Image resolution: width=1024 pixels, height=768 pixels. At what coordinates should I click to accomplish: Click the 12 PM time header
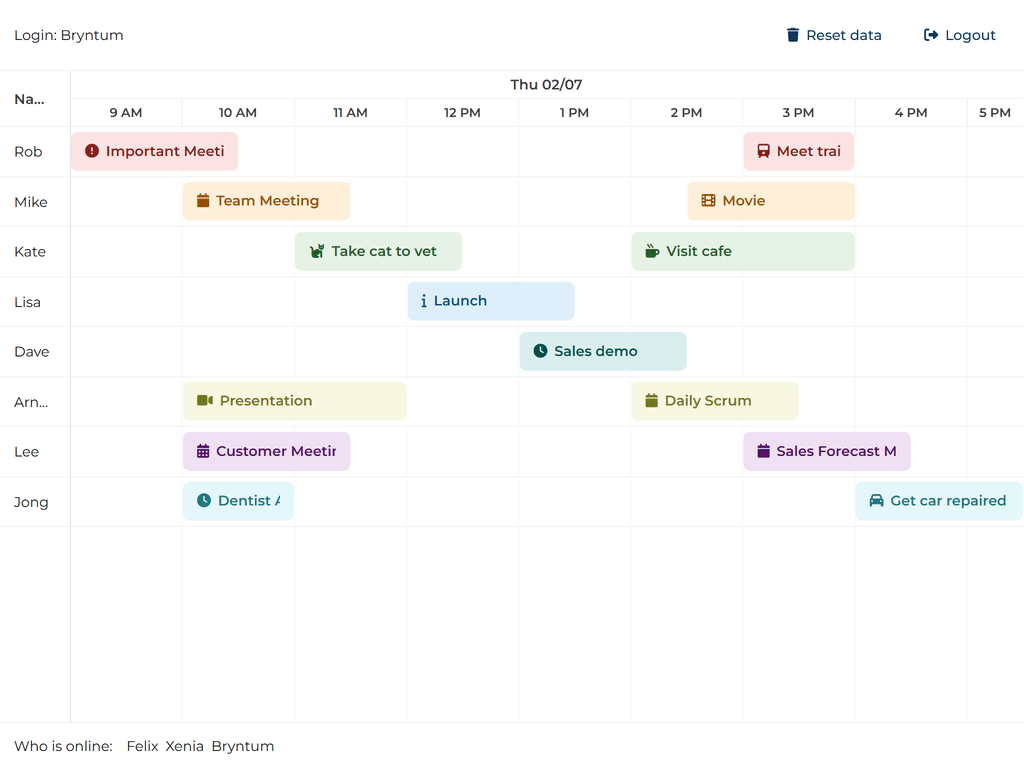pos(462,113)
